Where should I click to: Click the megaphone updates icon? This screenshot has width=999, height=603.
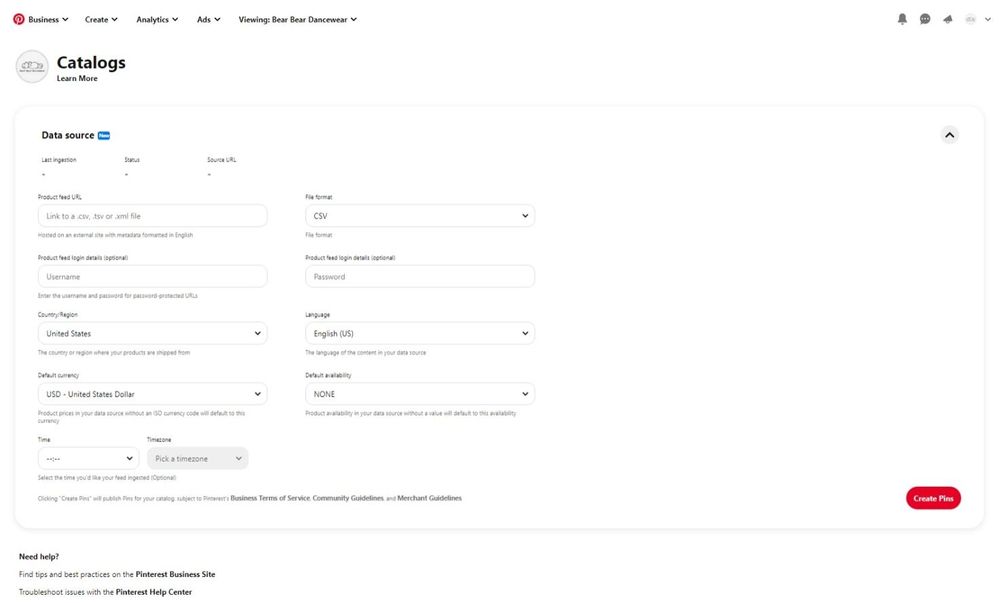pos(947,19)
